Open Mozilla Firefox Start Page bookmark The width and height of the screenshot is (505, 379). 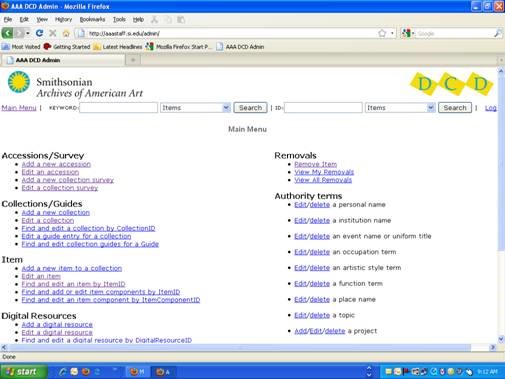pos(179,47)
